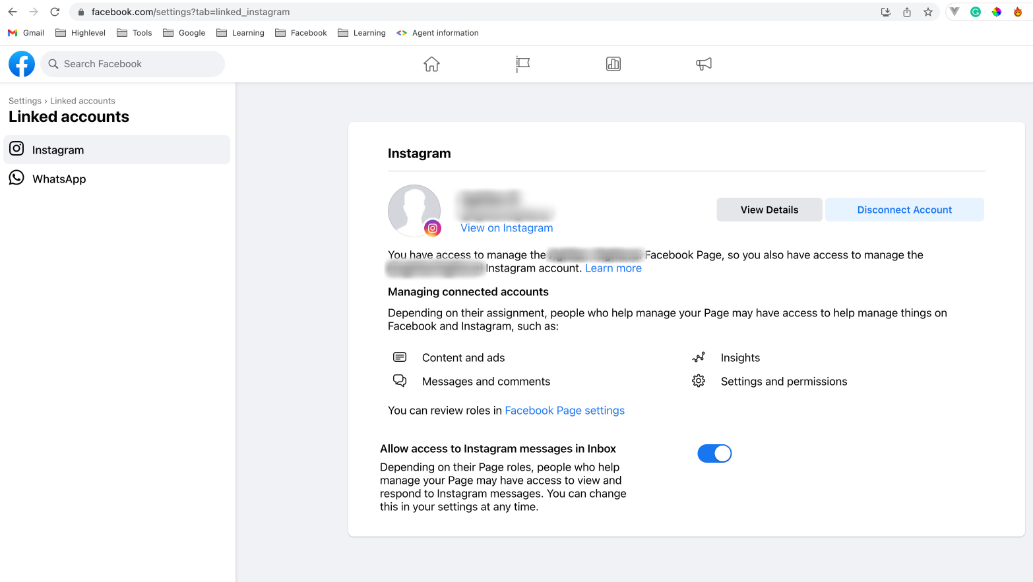Toggle Instagram messages in Inbox access
Viewport: 1033px width, 582px height.
click(x=714, y=453)
